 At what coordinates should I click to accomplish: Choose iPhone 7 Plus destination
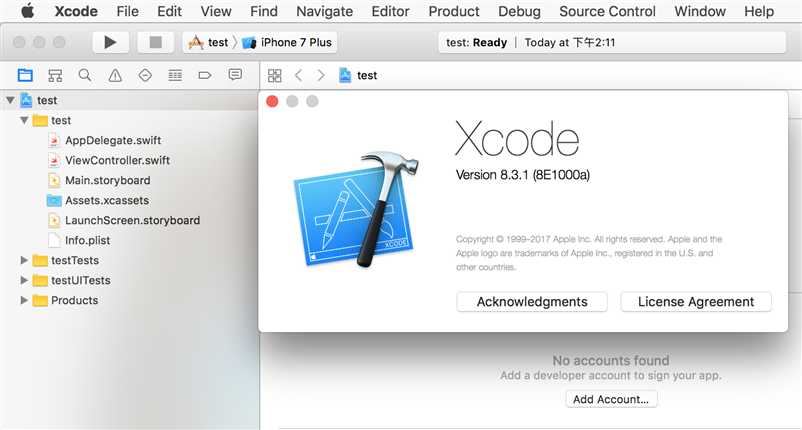click(x=287, y=42)
